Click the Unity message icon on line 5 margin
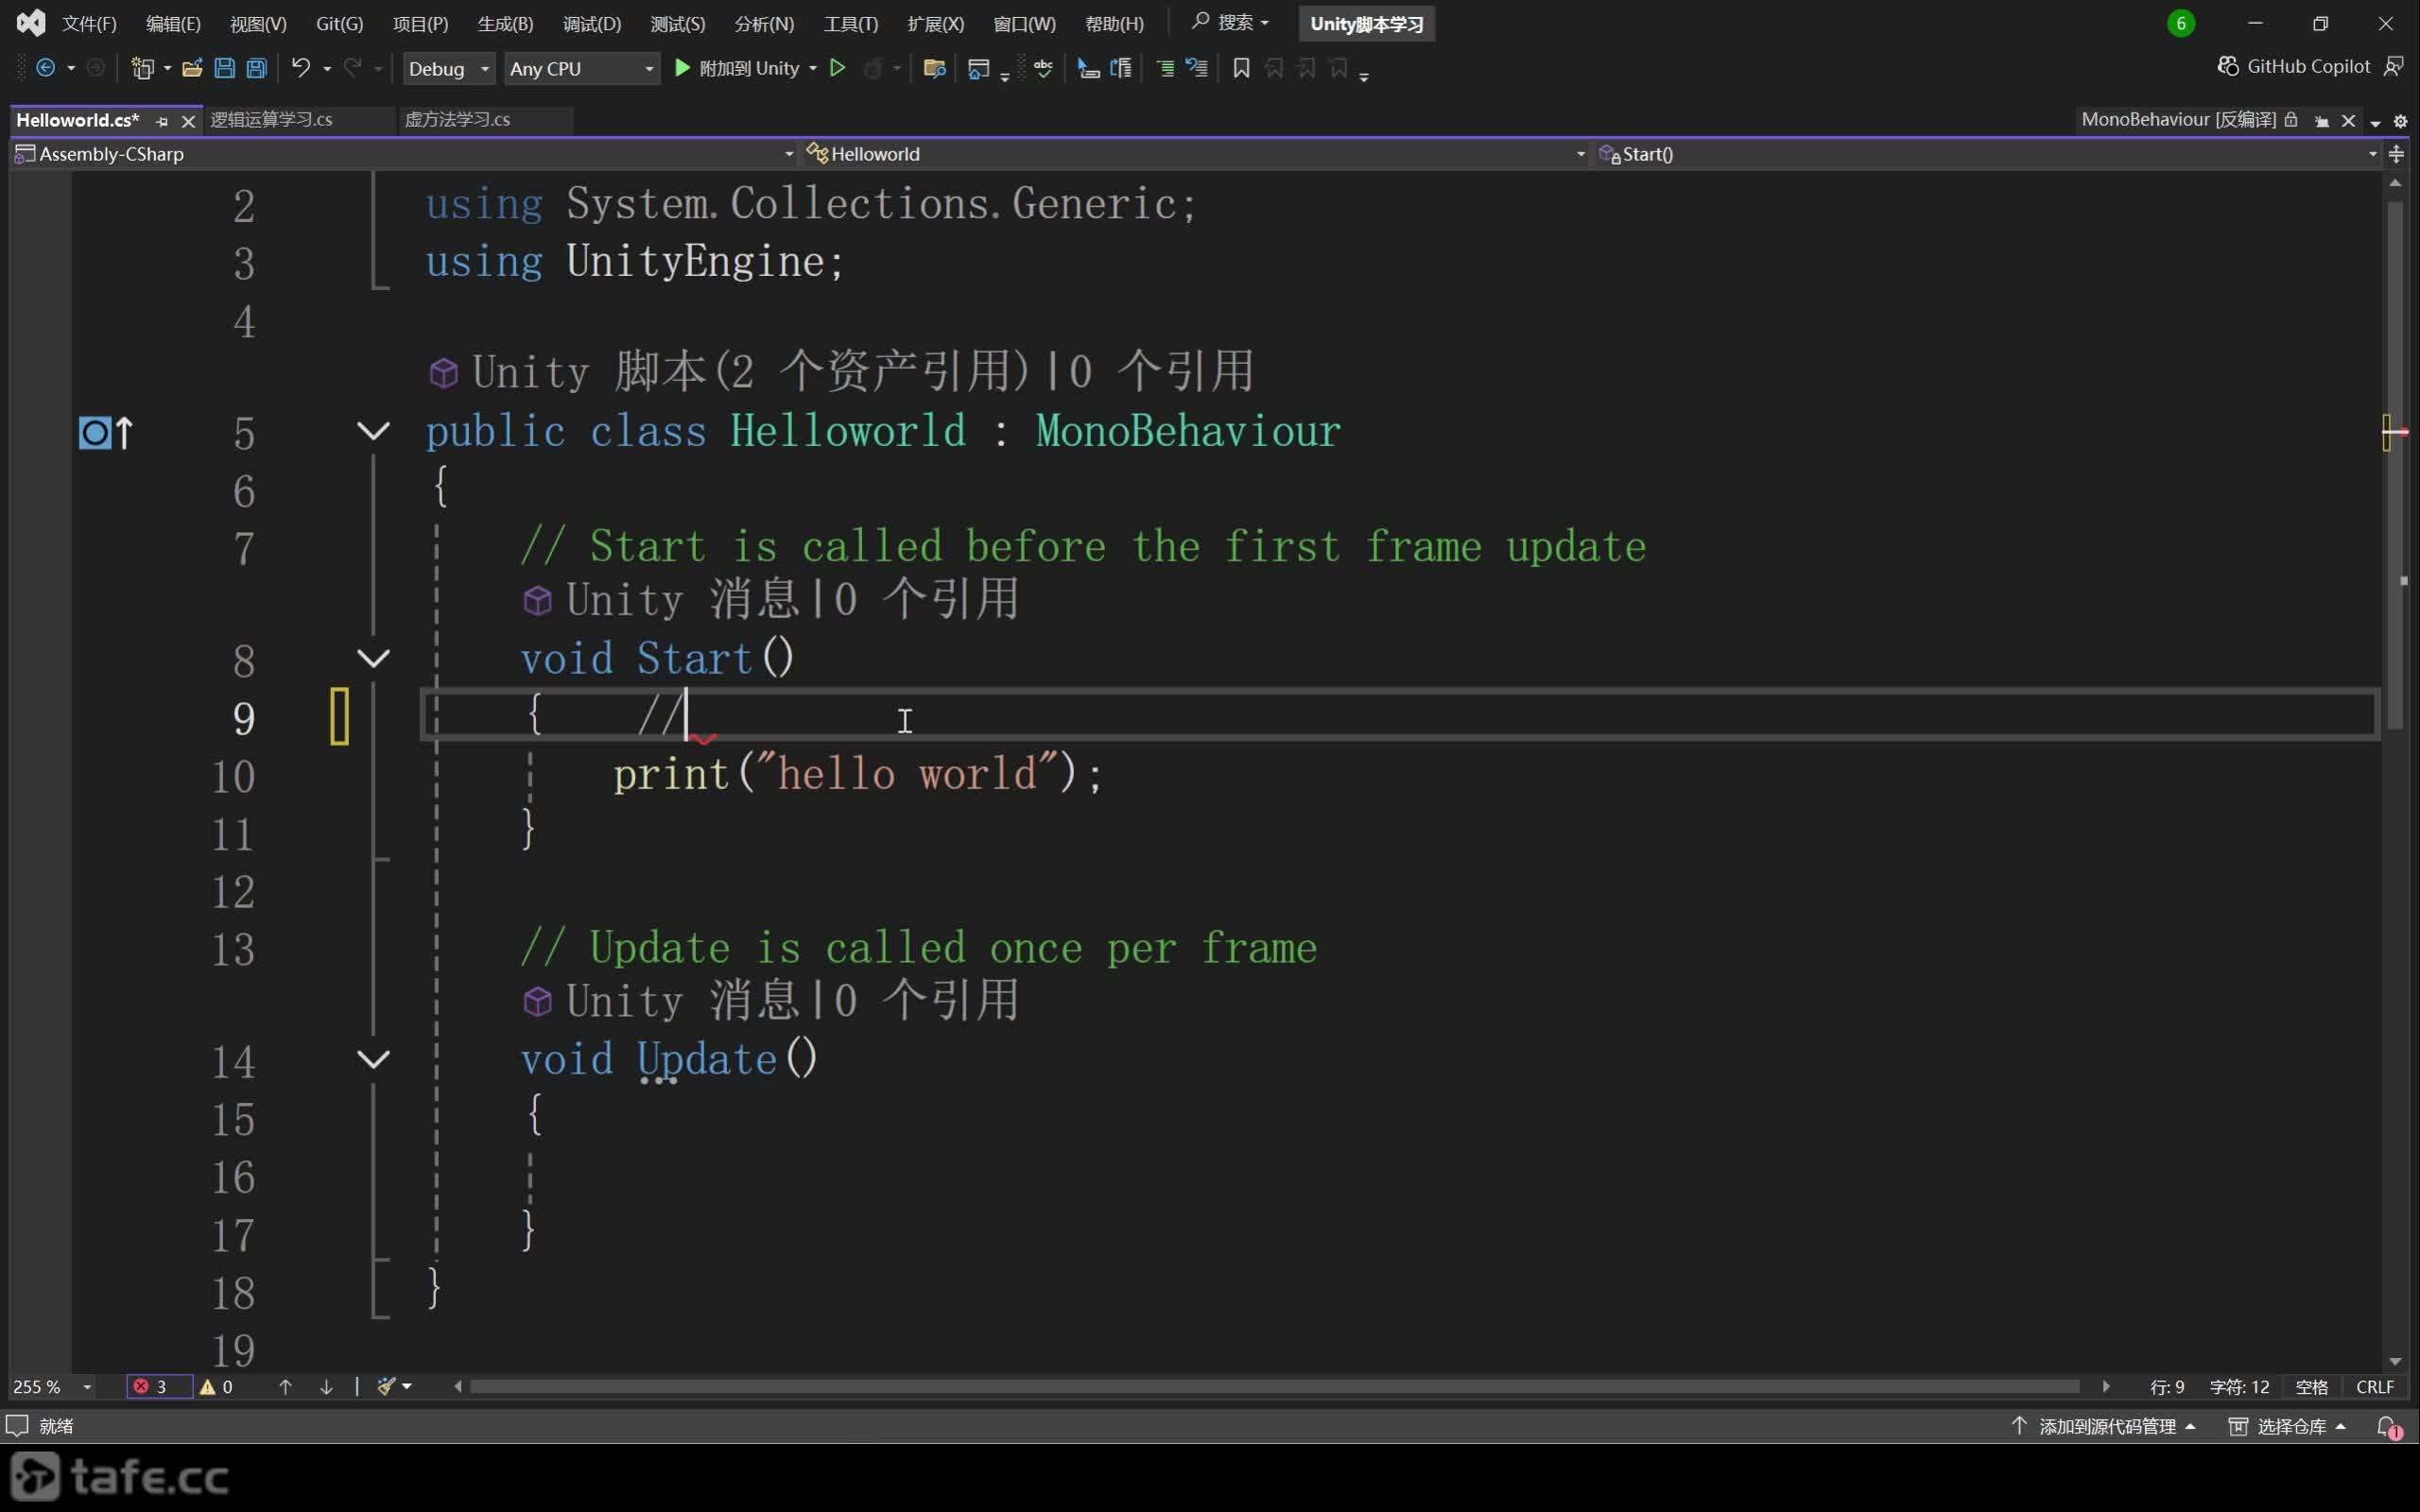Viewport: 2420px width, 1512px height. coord(105,432)
